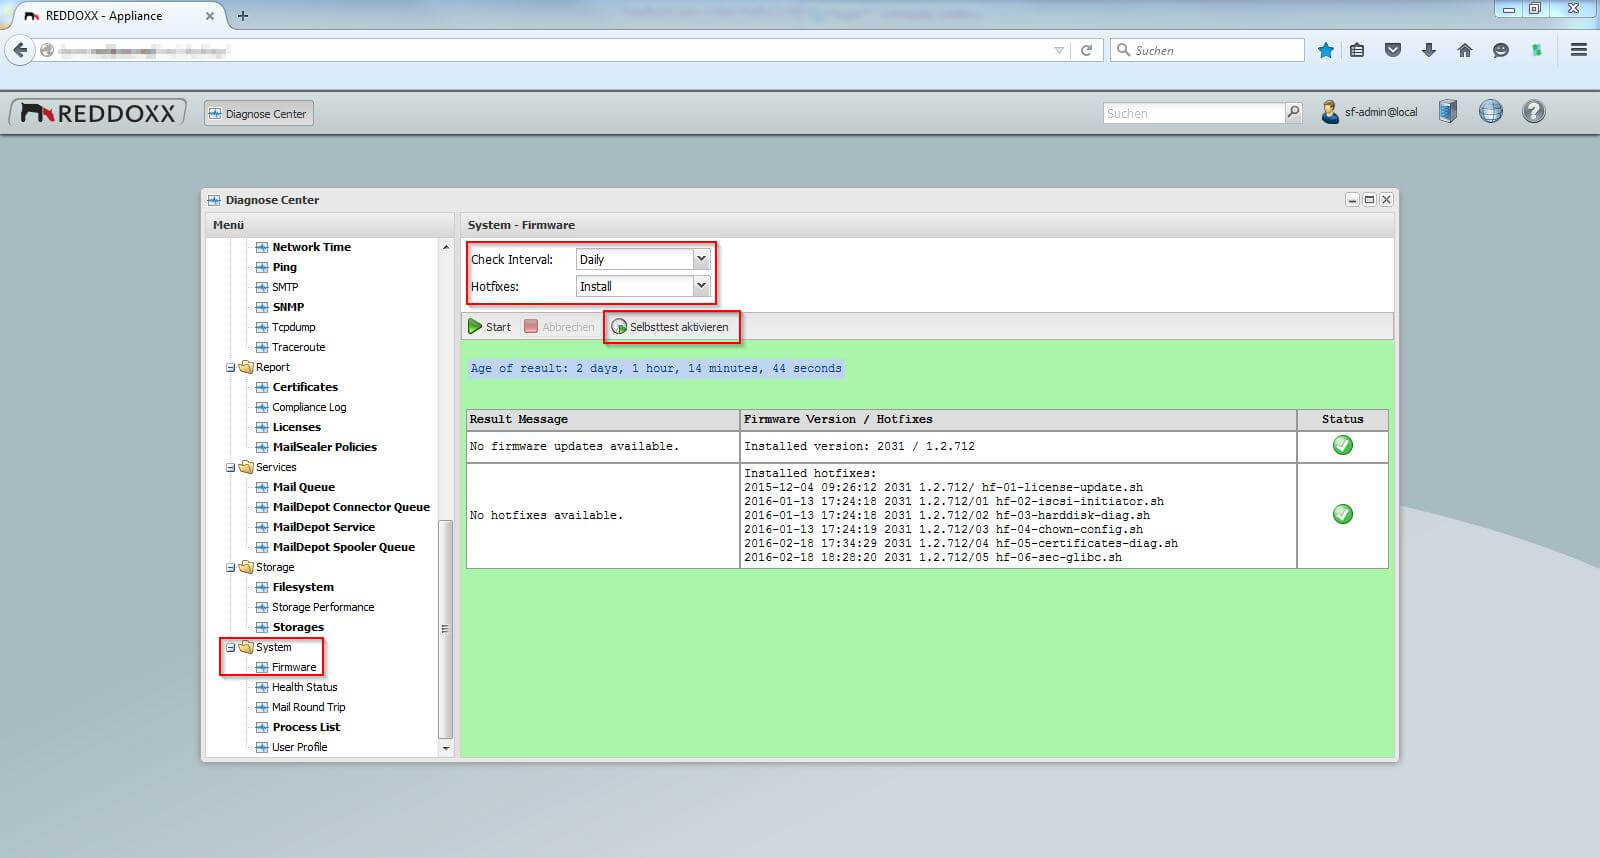Screen dimensions: 1600x858
Task: Click browser reload button
Action: click(1086, 50)
